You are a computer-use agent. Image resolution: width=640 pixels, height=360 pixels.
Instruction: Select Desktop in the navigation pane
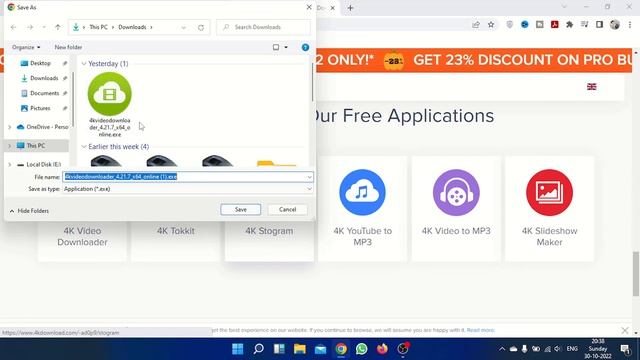point(40,63)
